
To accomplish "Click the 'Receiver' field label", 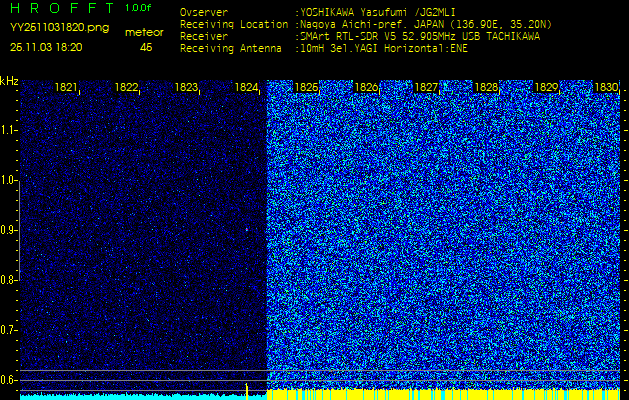I will click(204, 37).
